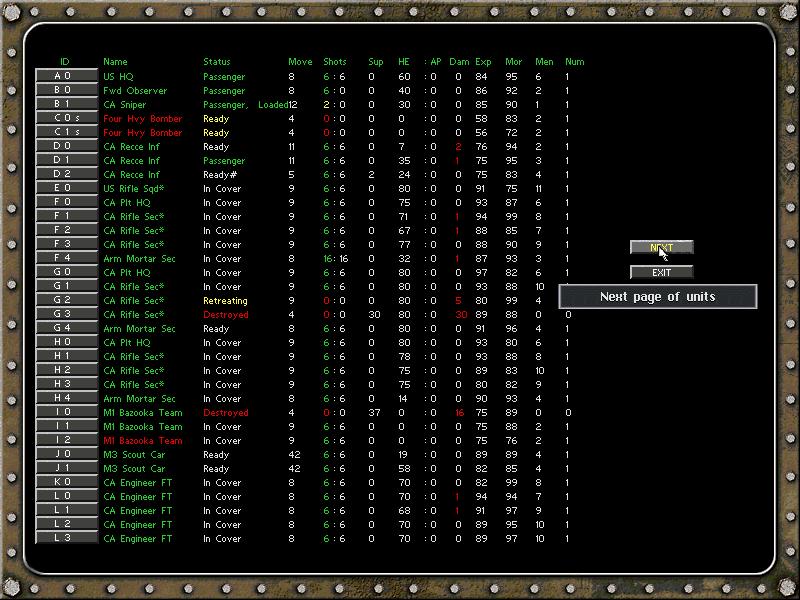Select unit ID button G1
Screen dimensions: 800x600
67,286
